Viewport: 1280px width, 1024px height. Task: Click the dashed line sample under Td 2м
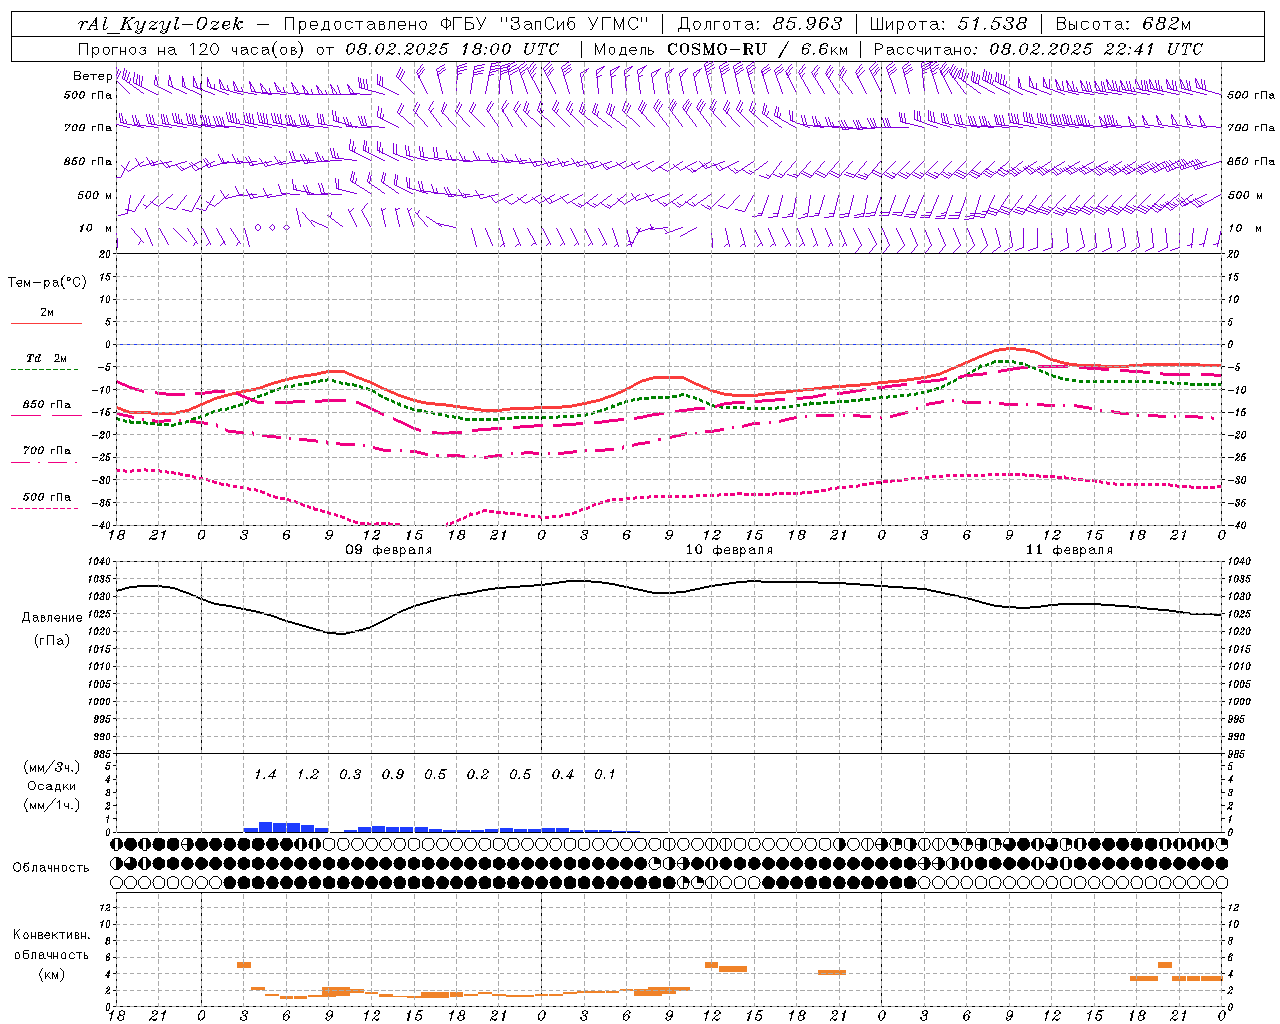(44, 370)
